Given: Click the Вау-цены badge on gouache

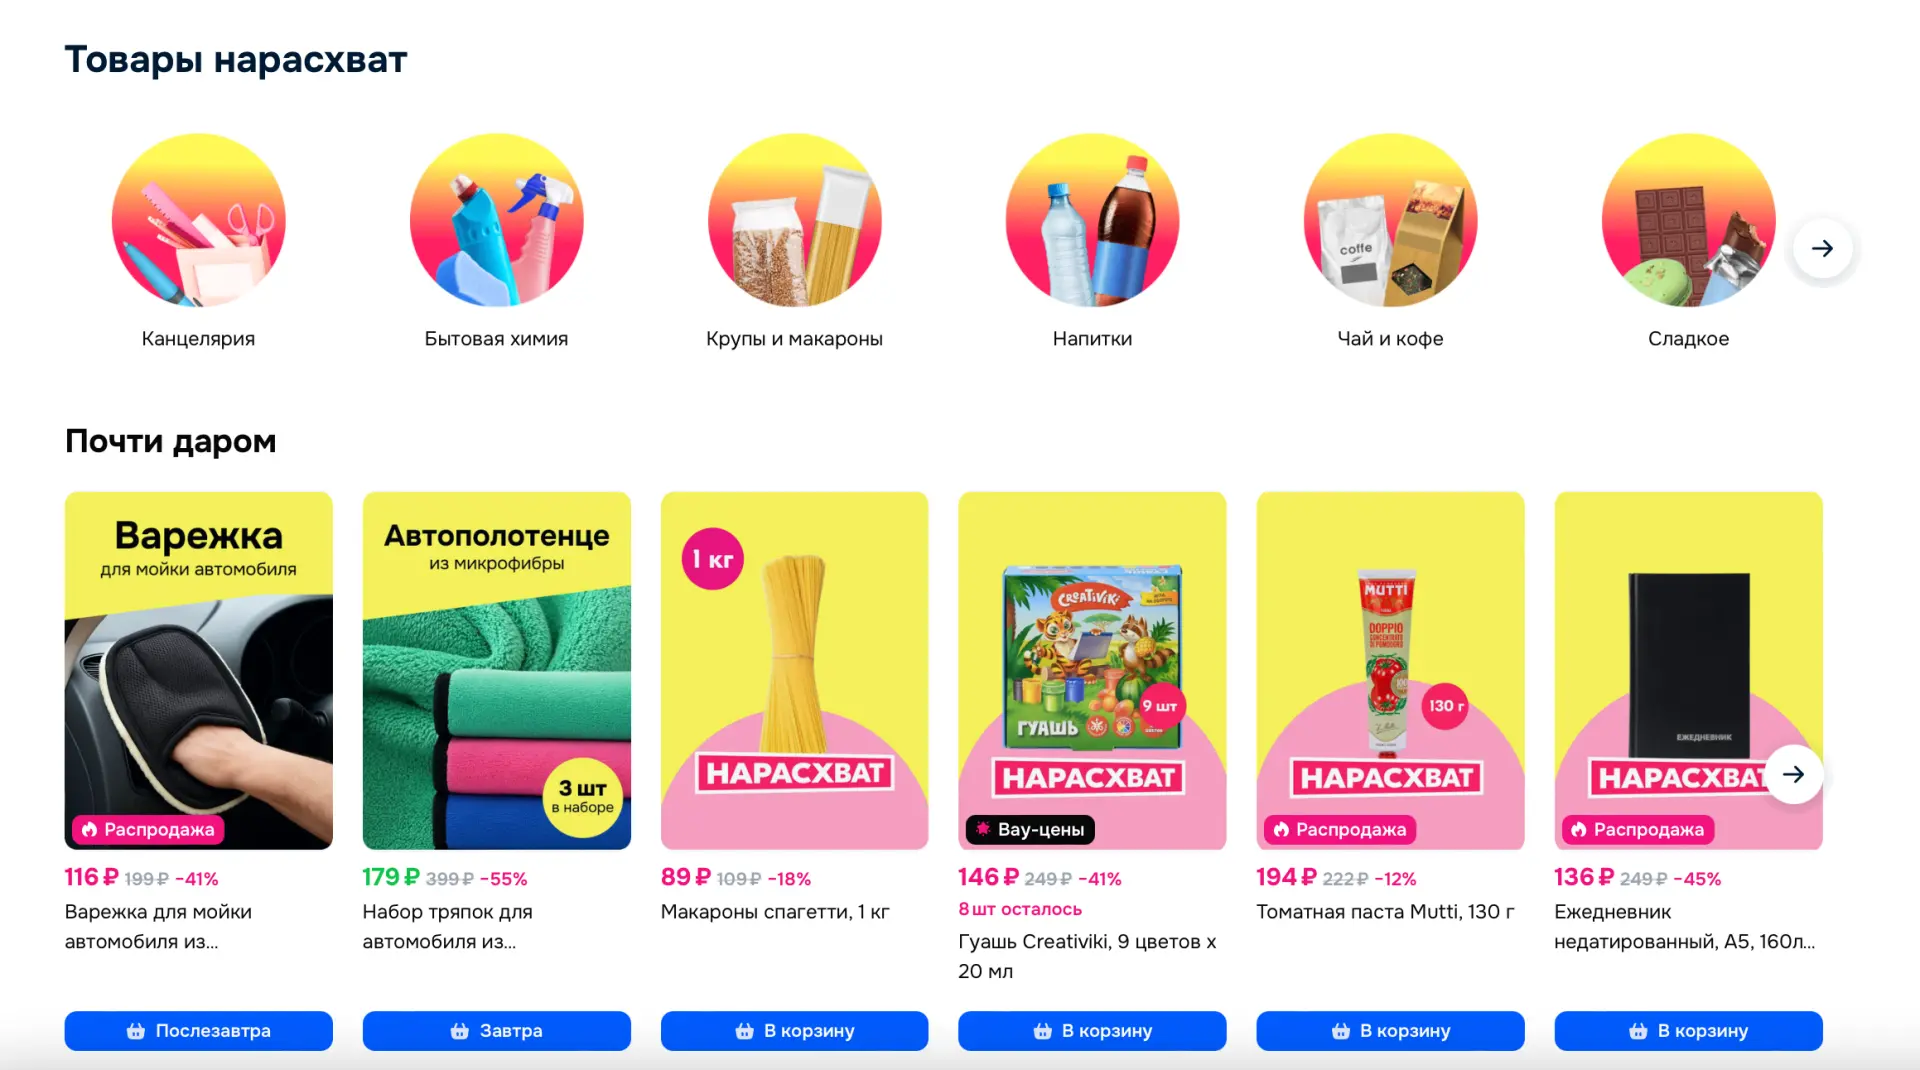Looking at the screenshot, I should pos(1030,829).
